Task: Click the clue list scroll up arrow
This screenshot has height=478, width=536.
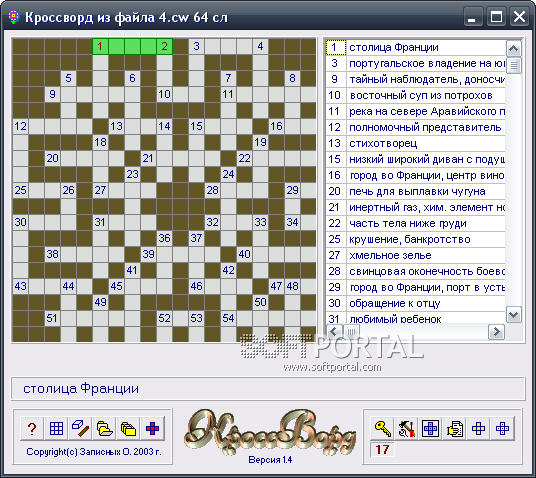Action: pos(514,49)
